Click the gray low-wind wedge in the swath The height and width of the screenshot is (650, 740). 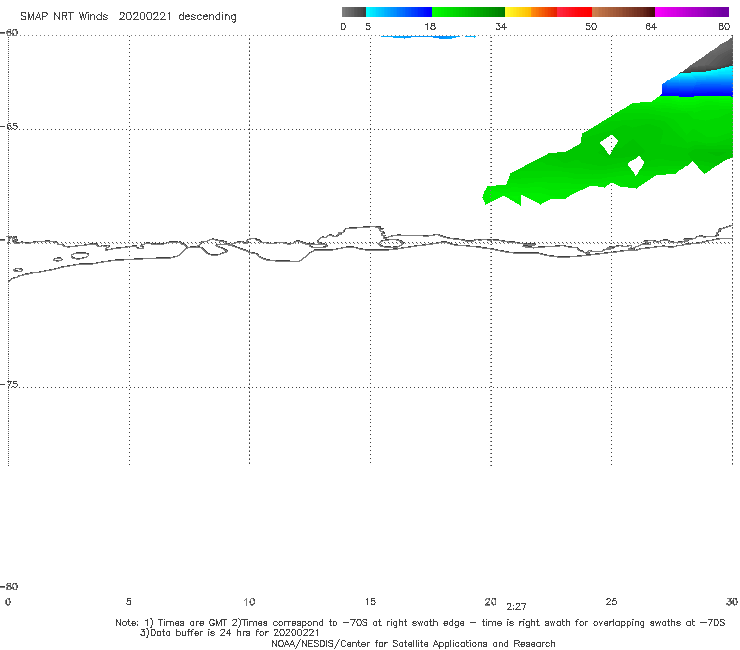(x=713, y=59)
